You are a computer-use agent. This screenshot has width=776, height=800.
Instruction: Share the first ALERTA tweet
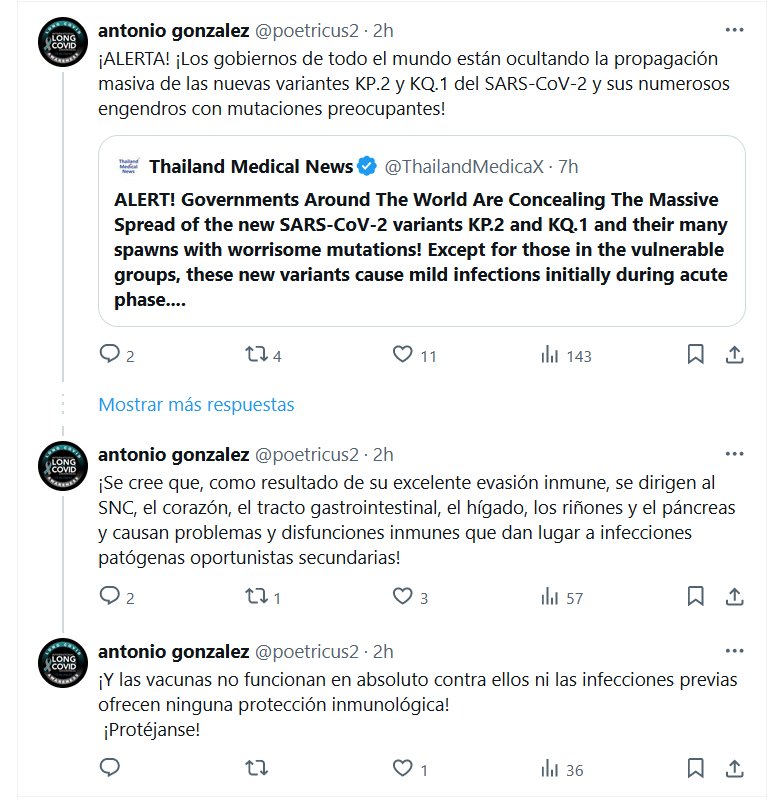pyautogui.click(x=733, y=354)
